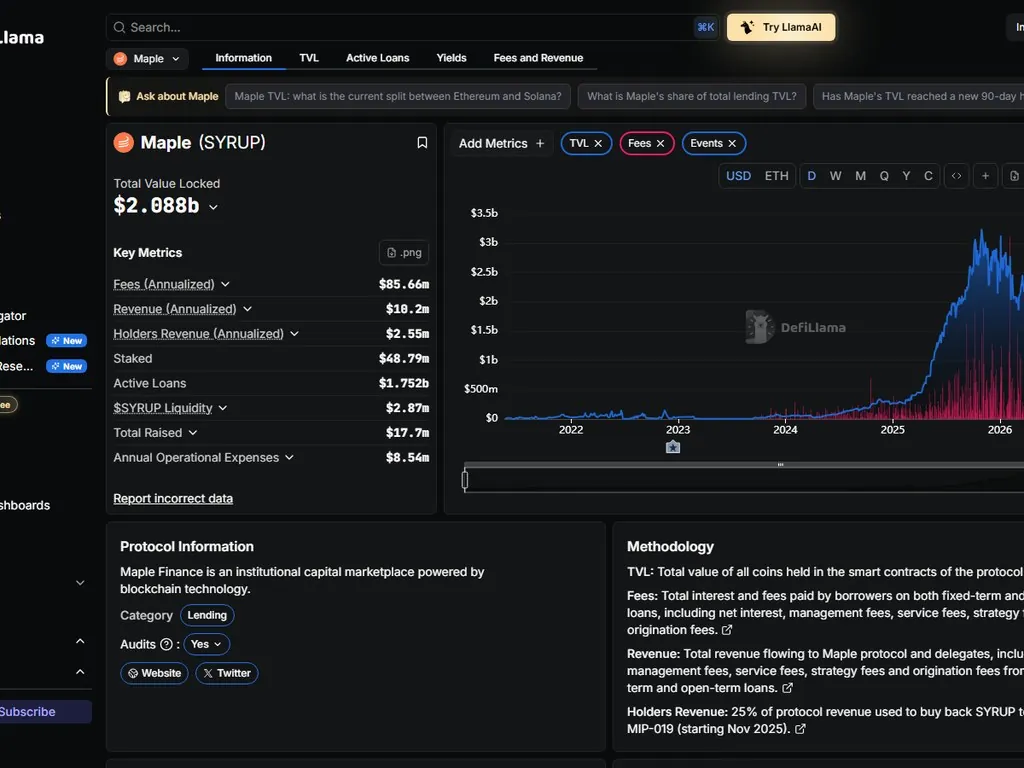Expand Total Raised details
Image resolution: width=1024 pixels, height=768 pixels.
(193, 433)
